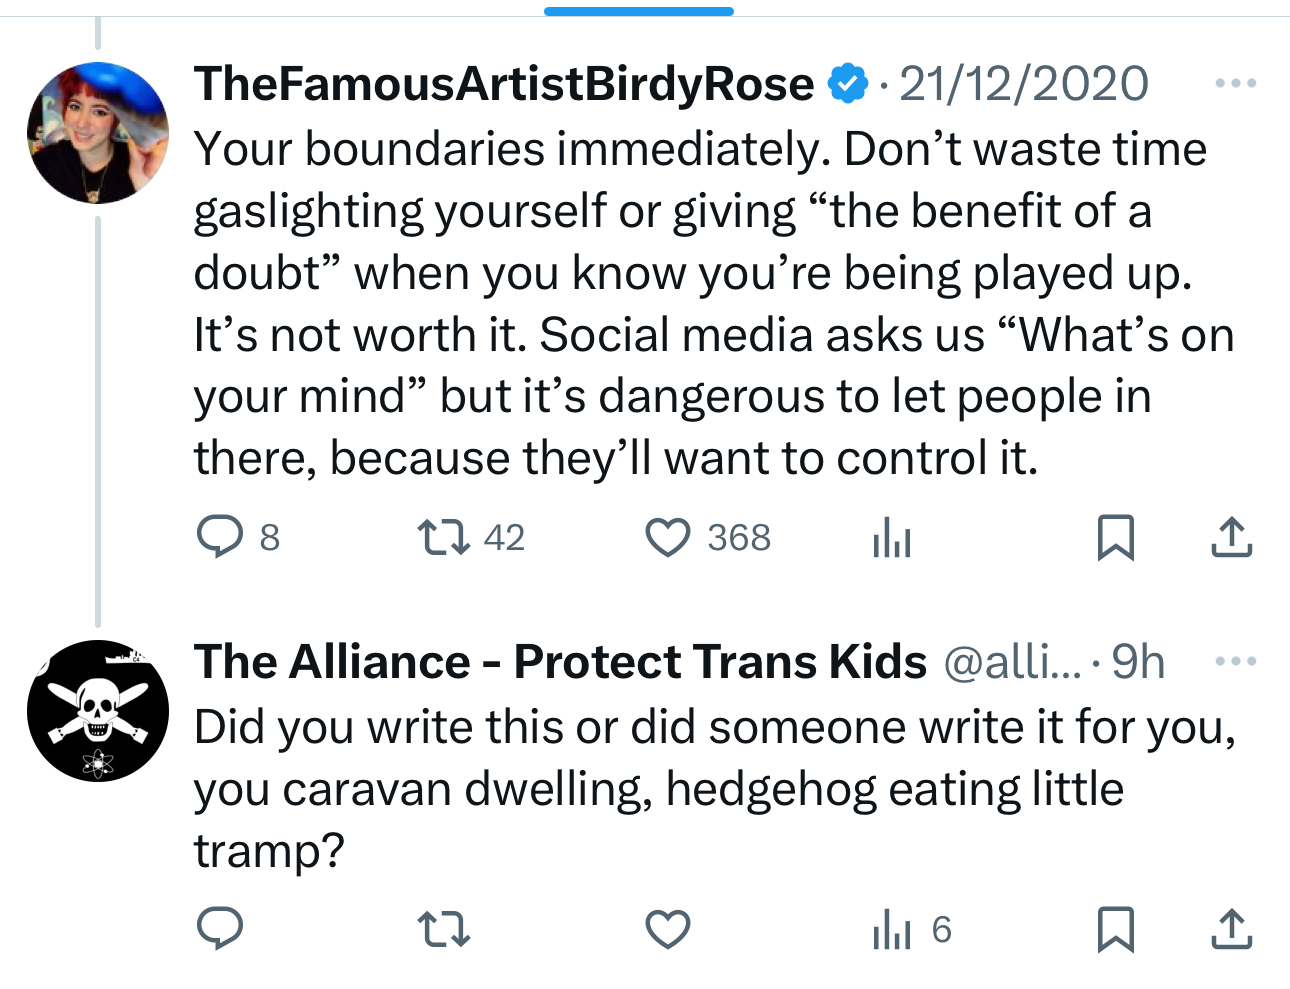Viewport: 1290px width, 989px height.
Task: Retweet The Alliance's reply
Action: (444, 929)
